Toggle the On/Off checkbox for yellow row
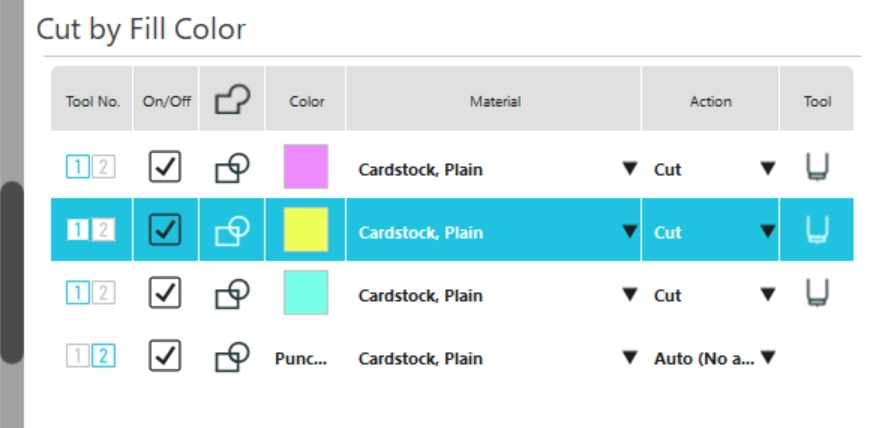 [x=165, y=231]
